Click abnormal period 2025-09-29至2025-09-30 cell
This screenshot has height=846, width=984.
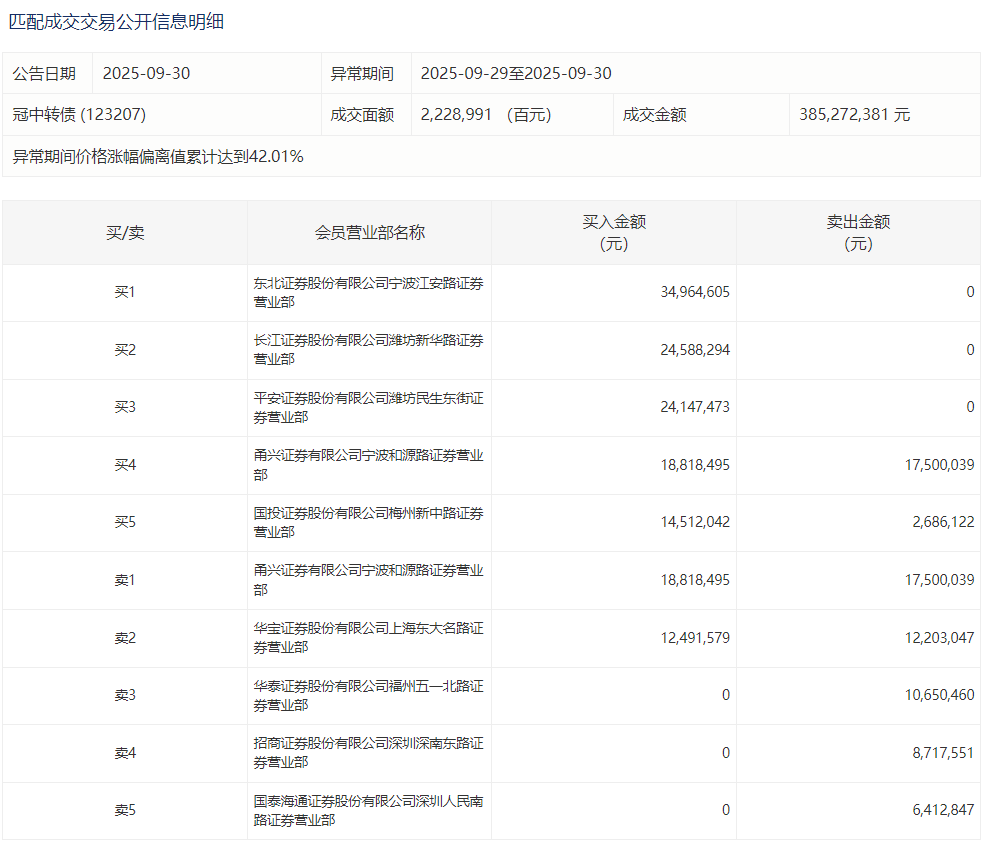[516, 73]
